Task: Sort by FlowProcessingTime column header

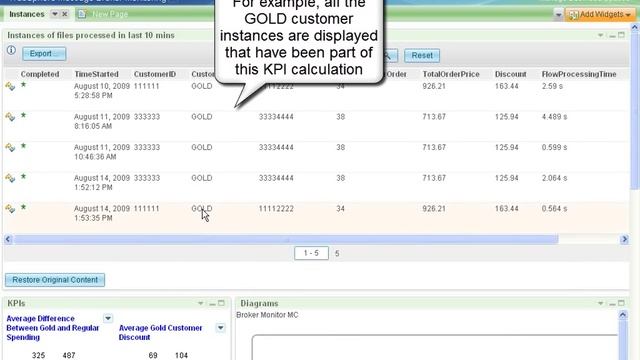Action: click(x=579, y=74)
